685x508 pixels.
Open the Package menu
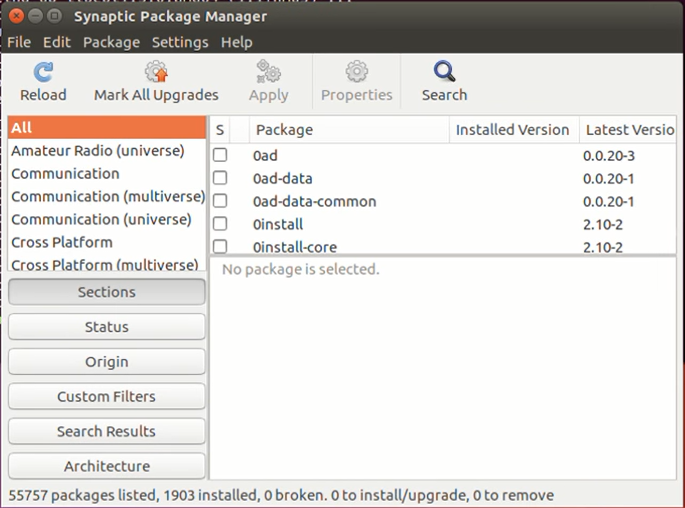tap(111, 42)
